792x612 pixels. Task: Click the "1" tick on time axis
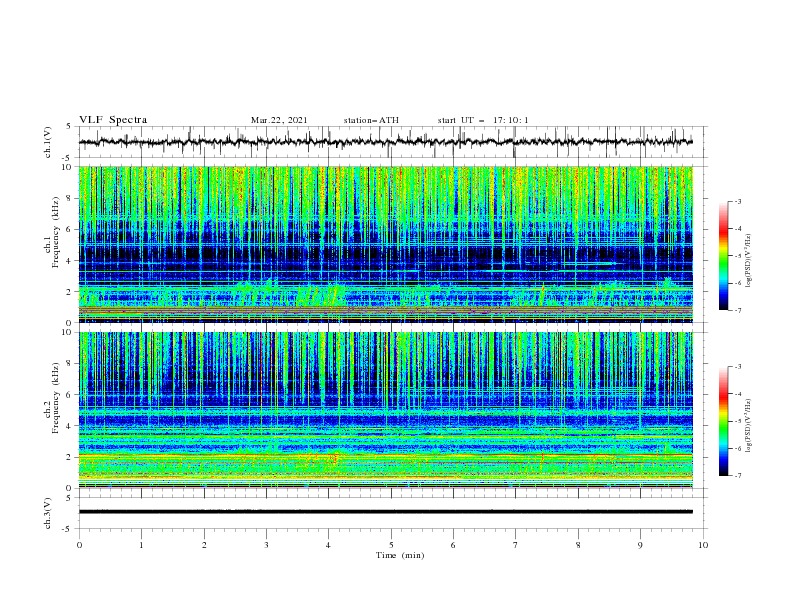(x=141, y=545)
